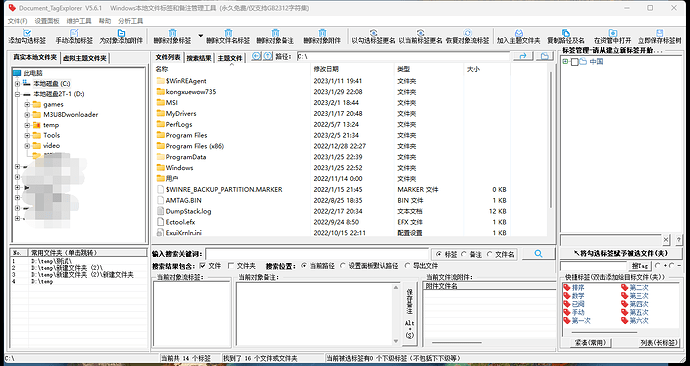690x366 pixels.
Task: Click the 路径 address field showing C:\
Action: [403, 56]
